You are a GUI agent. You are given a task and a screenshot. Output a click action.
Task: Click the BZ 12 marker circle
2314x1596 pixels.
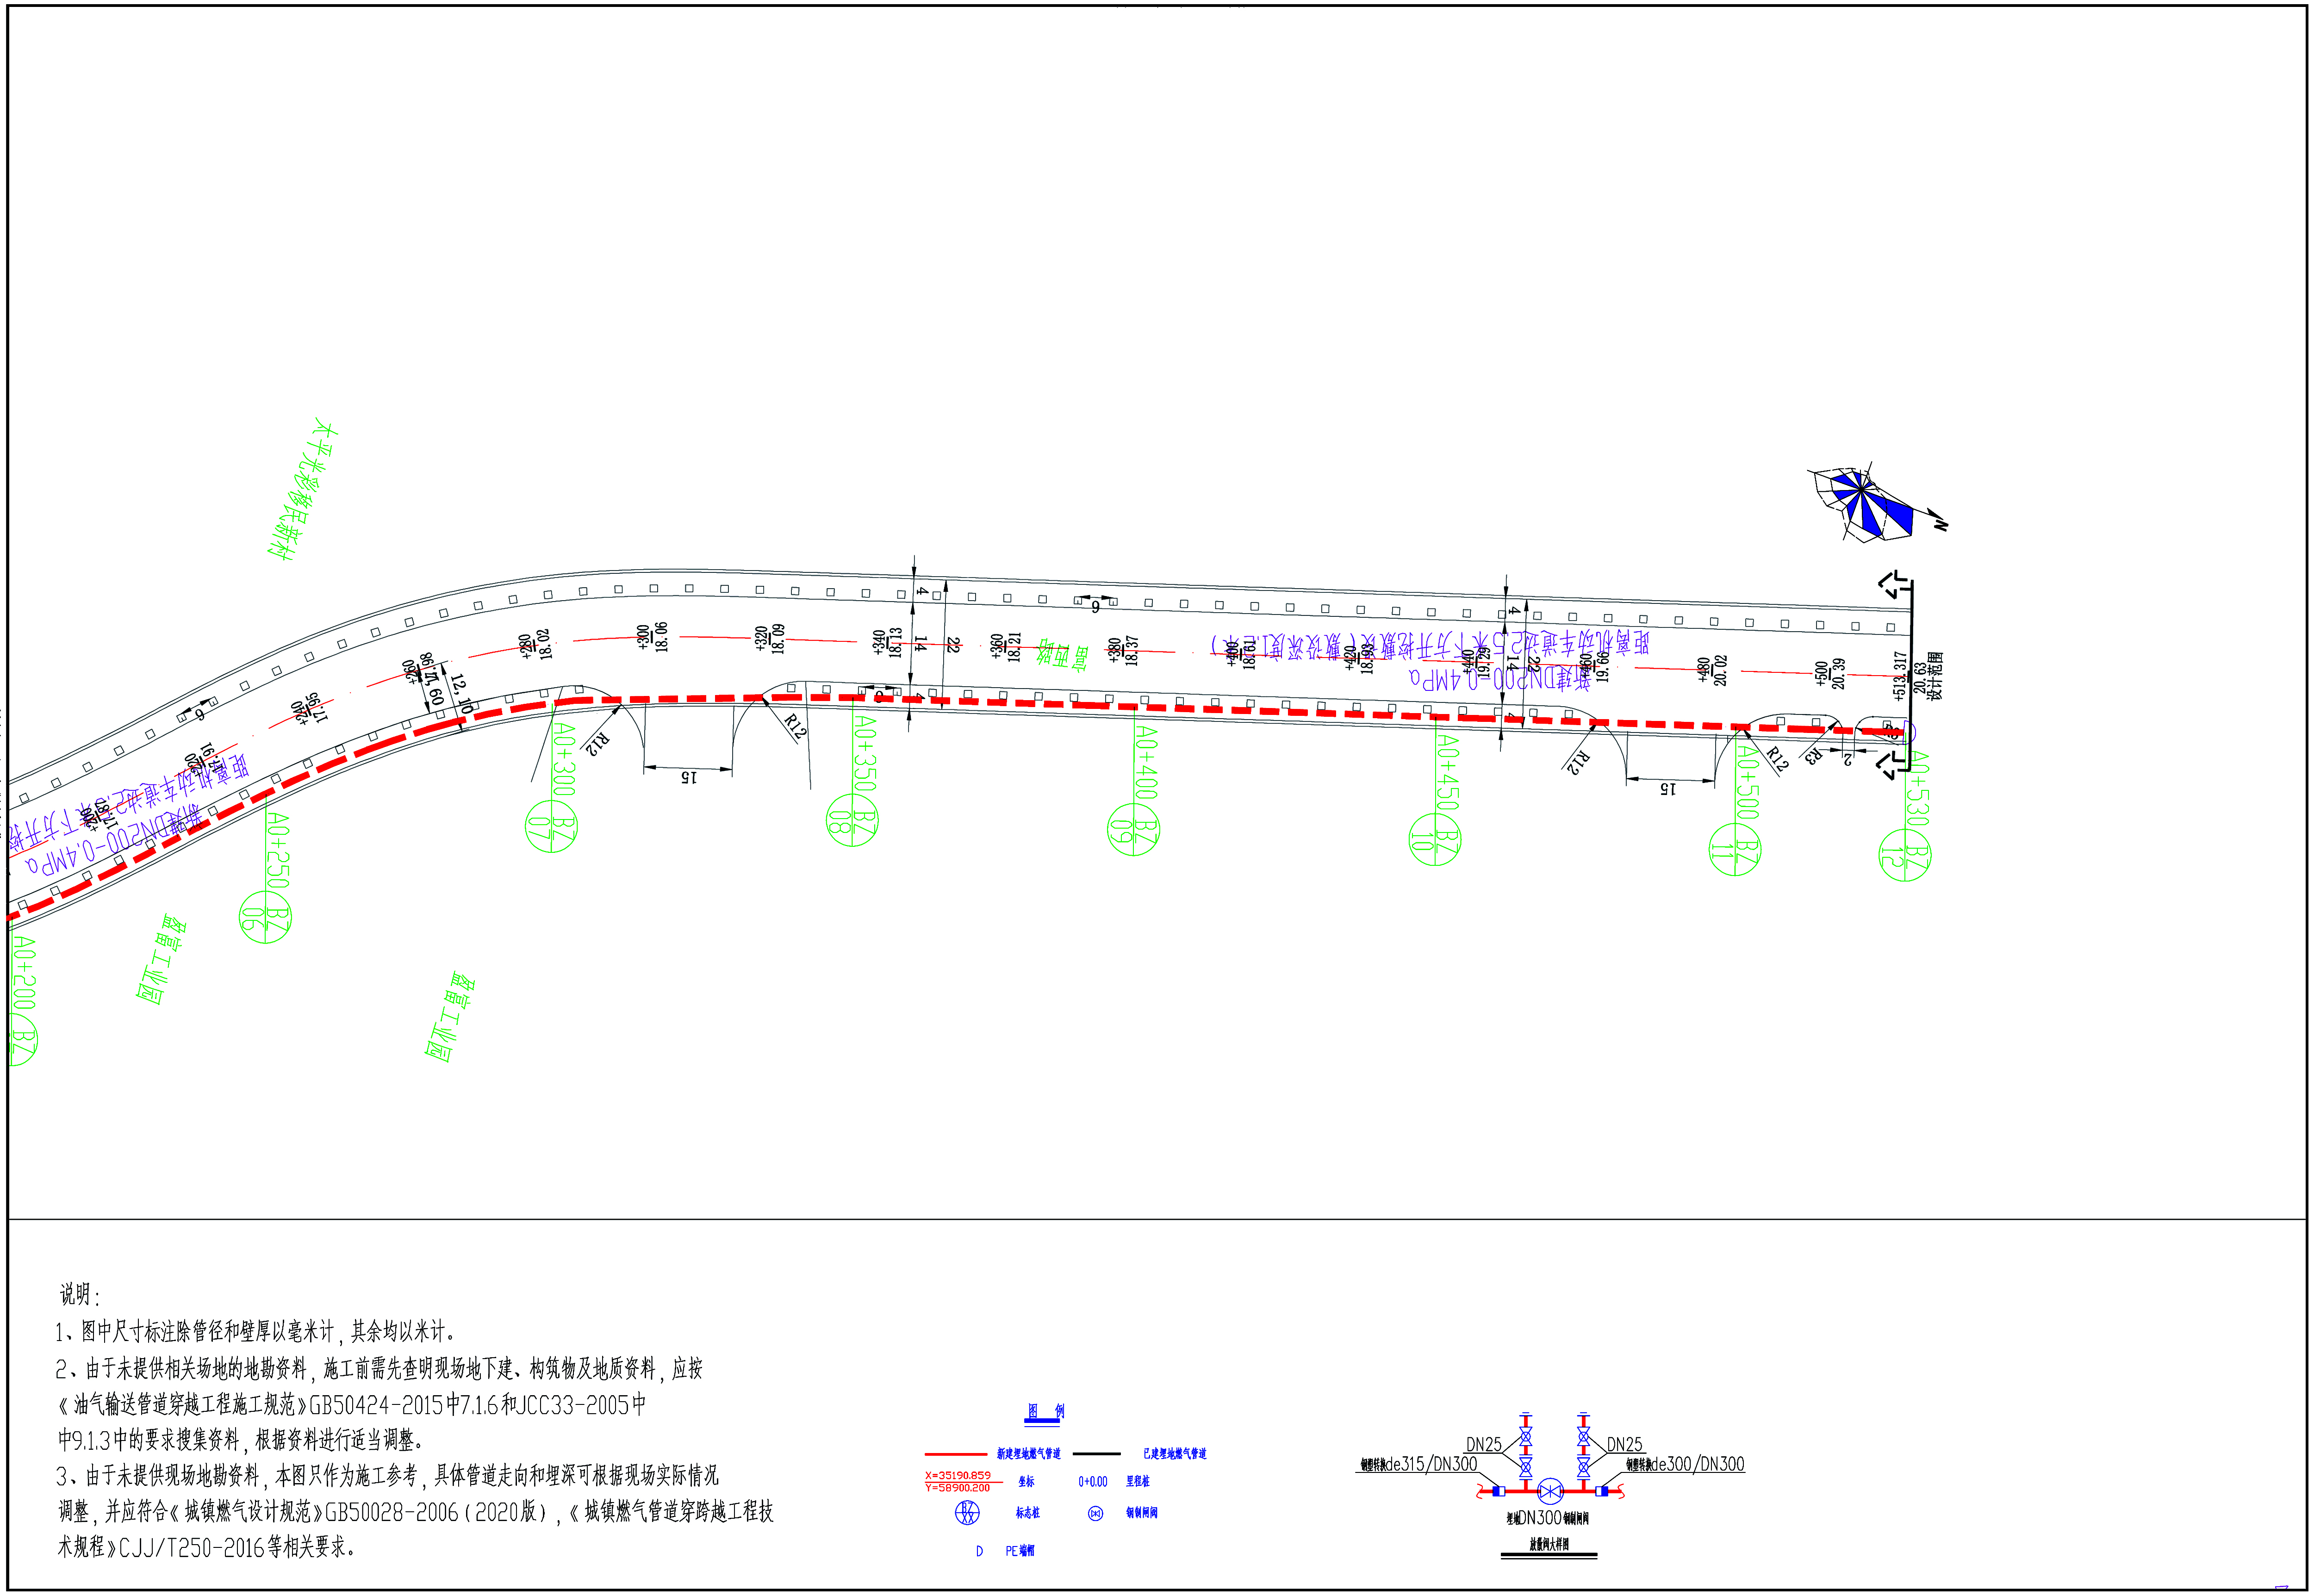(x=1905, y=856)
